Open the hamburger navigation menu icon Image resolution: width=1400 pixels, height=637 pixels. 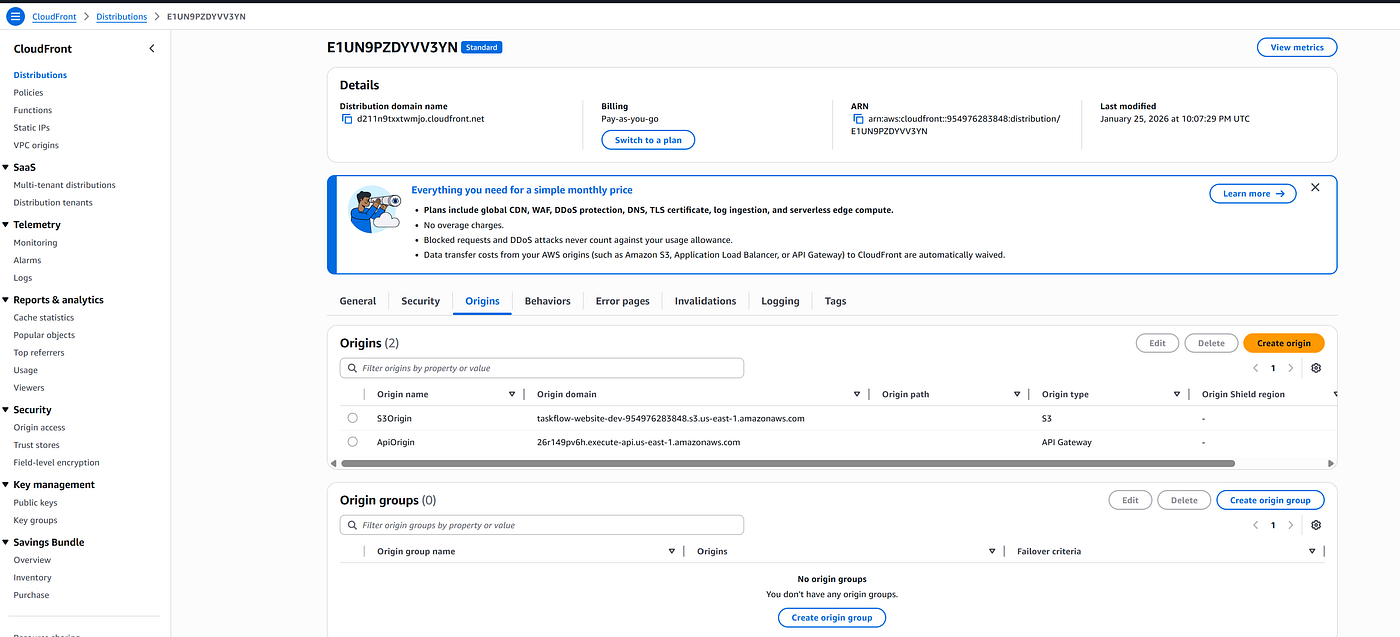click(x=15, y=16)
